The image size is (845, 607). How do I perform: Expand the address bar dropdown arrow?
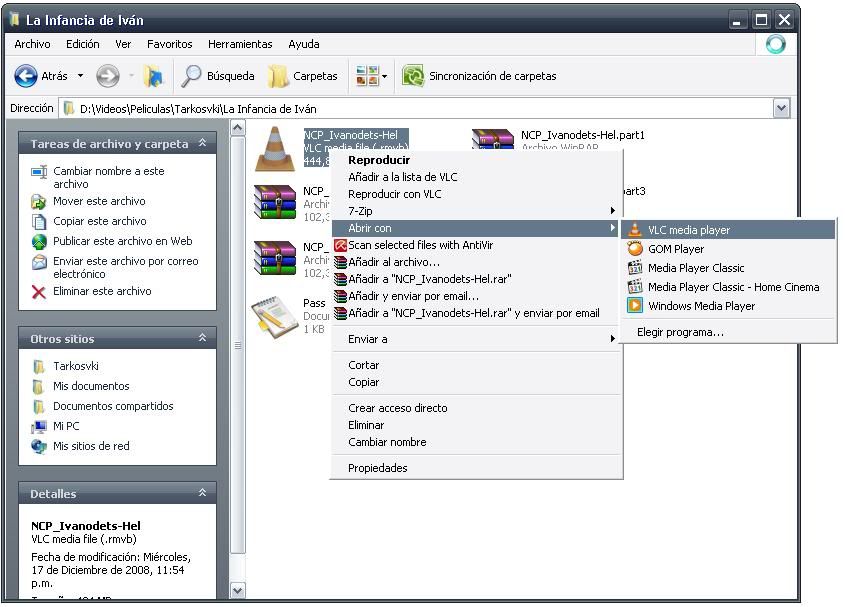781,108
